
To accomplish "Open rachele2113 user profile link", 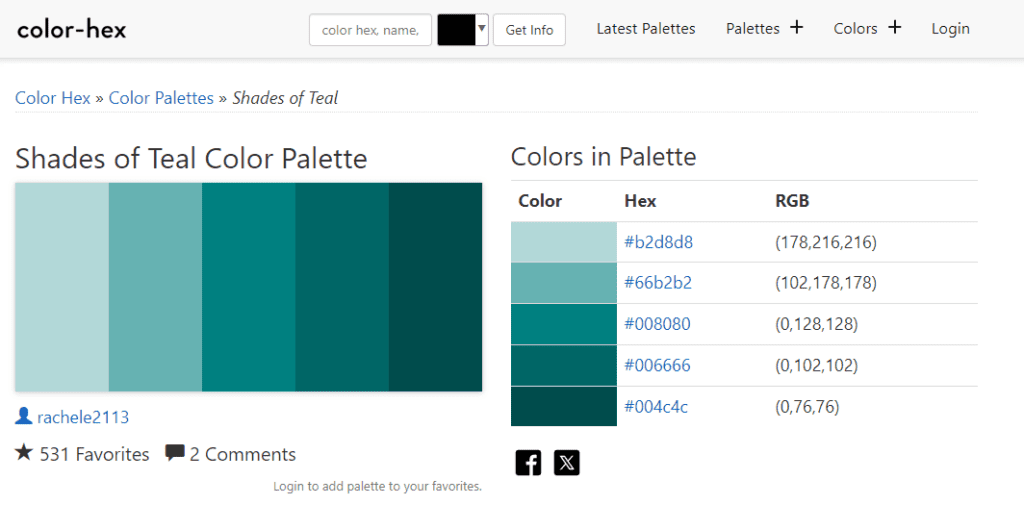I will click(83, 417).
